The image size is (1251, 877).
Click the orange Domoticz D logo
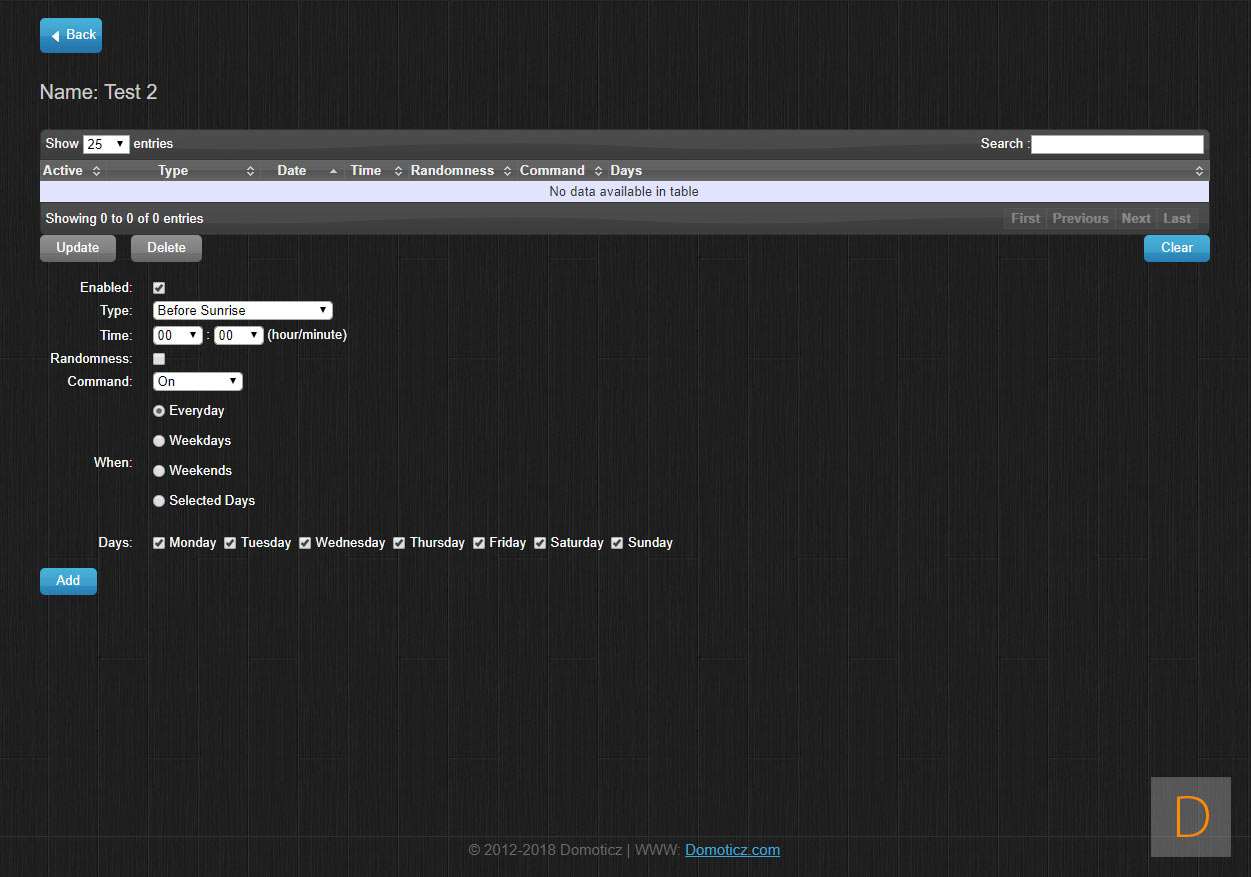[x=1190, y=816]
